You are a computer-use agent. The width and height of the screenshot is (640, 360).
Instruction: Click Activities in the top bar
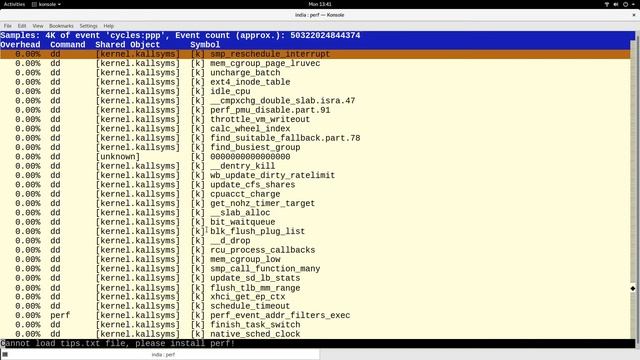pyautogui.click(x=14, y=4)
